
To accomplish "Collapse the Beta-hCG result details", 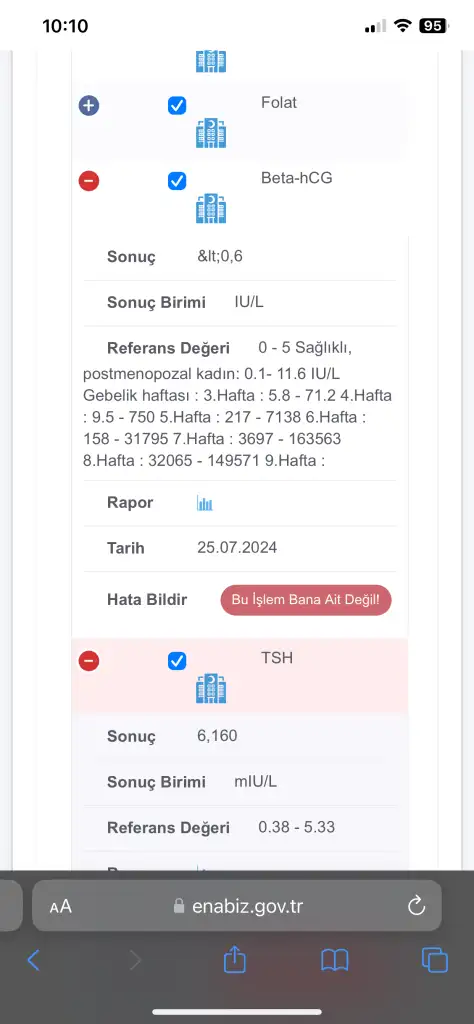I will 89,180.
